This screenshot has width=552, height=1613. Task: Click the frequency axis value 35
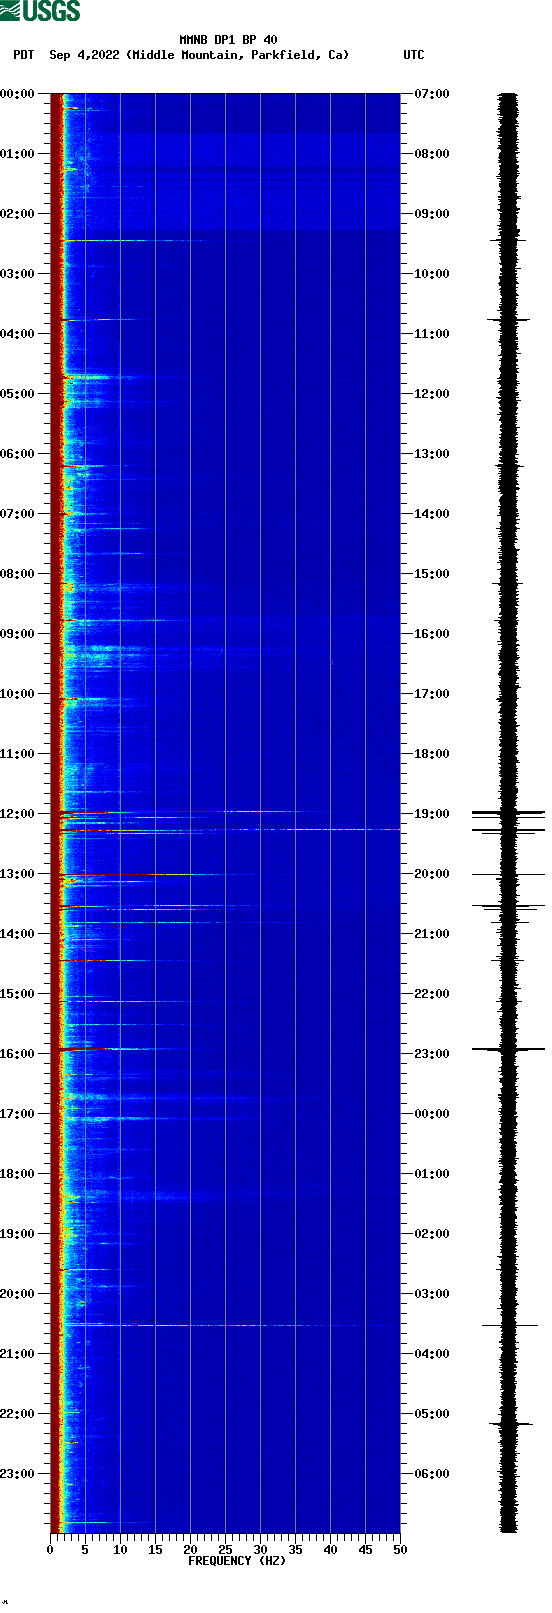[295, 1550]
